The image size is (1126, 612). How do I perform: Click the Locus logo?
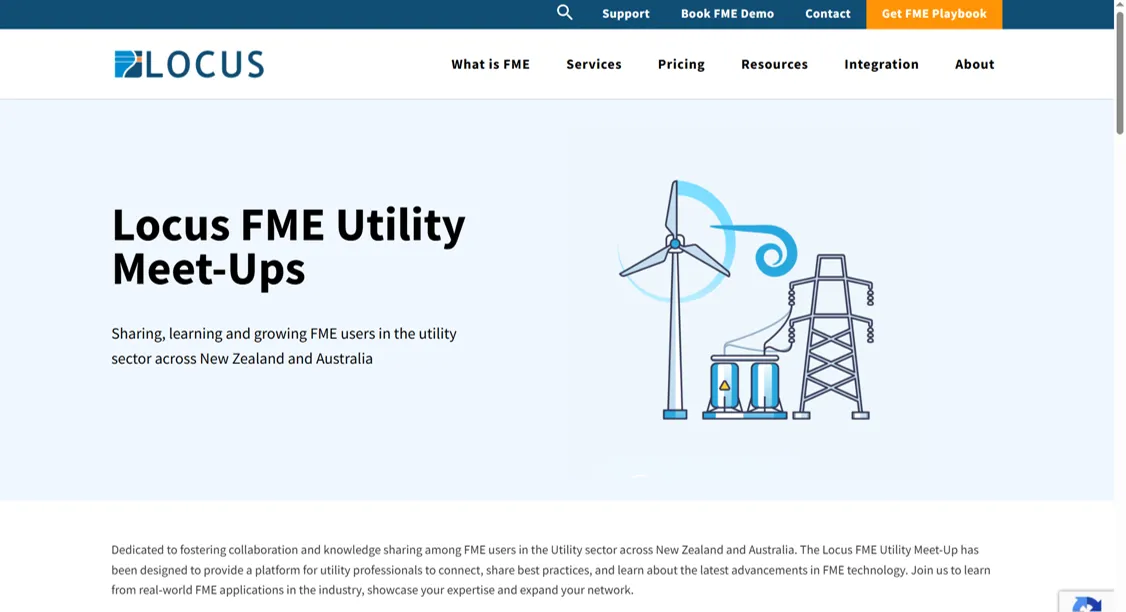pos(189,64)
